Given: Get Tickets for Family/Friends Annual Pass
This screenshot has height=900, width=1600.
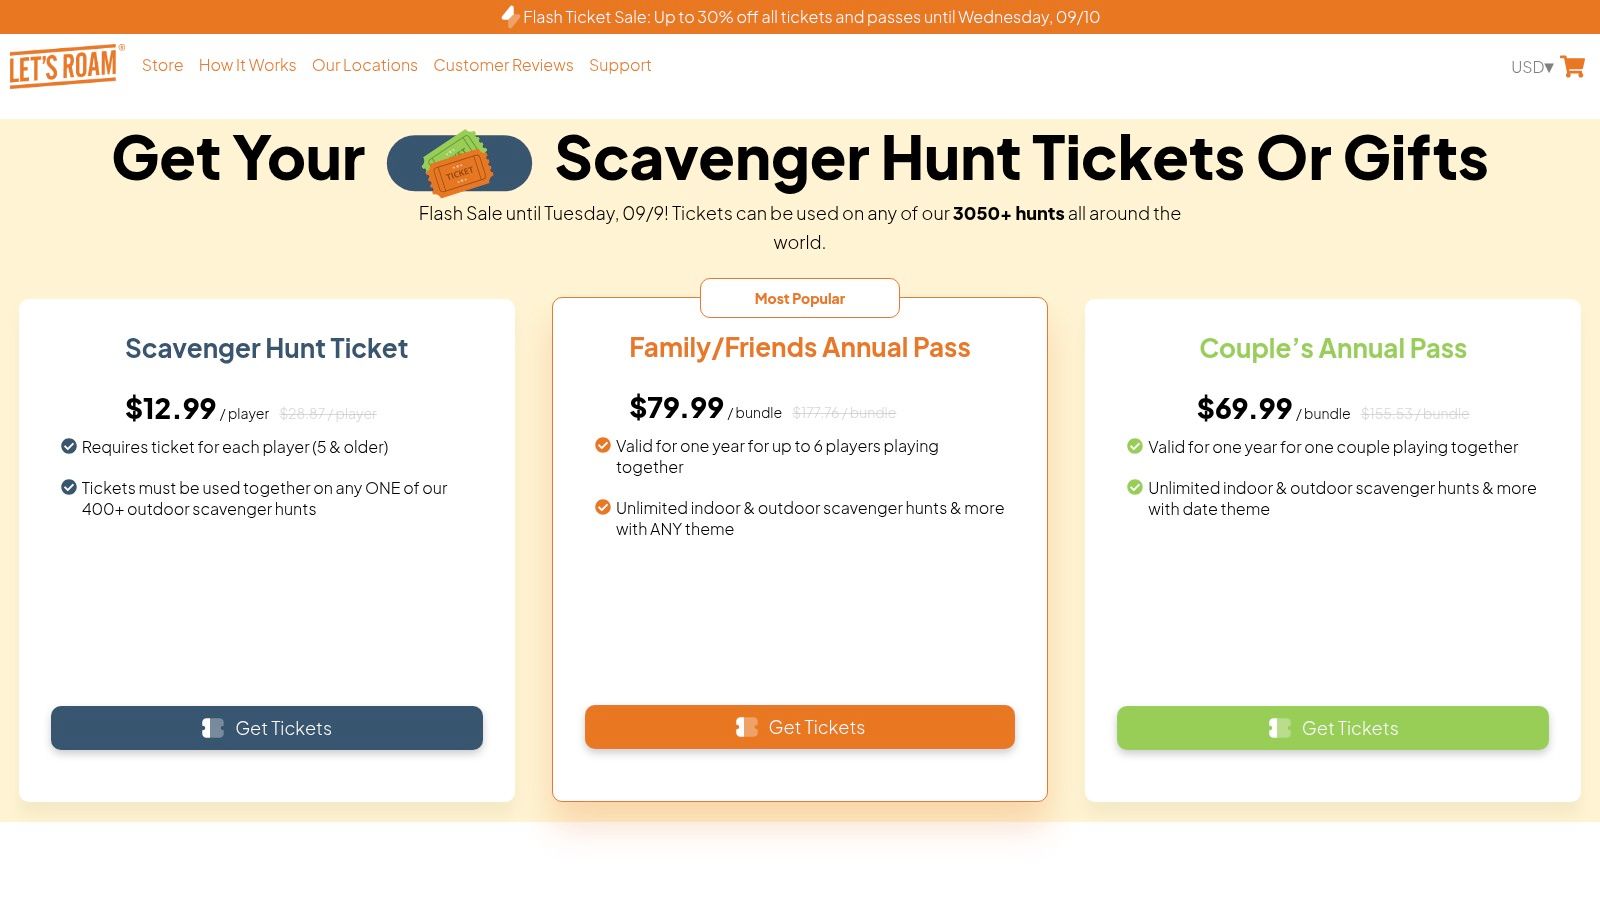Looking at the screenshot, I should [800, 727].
